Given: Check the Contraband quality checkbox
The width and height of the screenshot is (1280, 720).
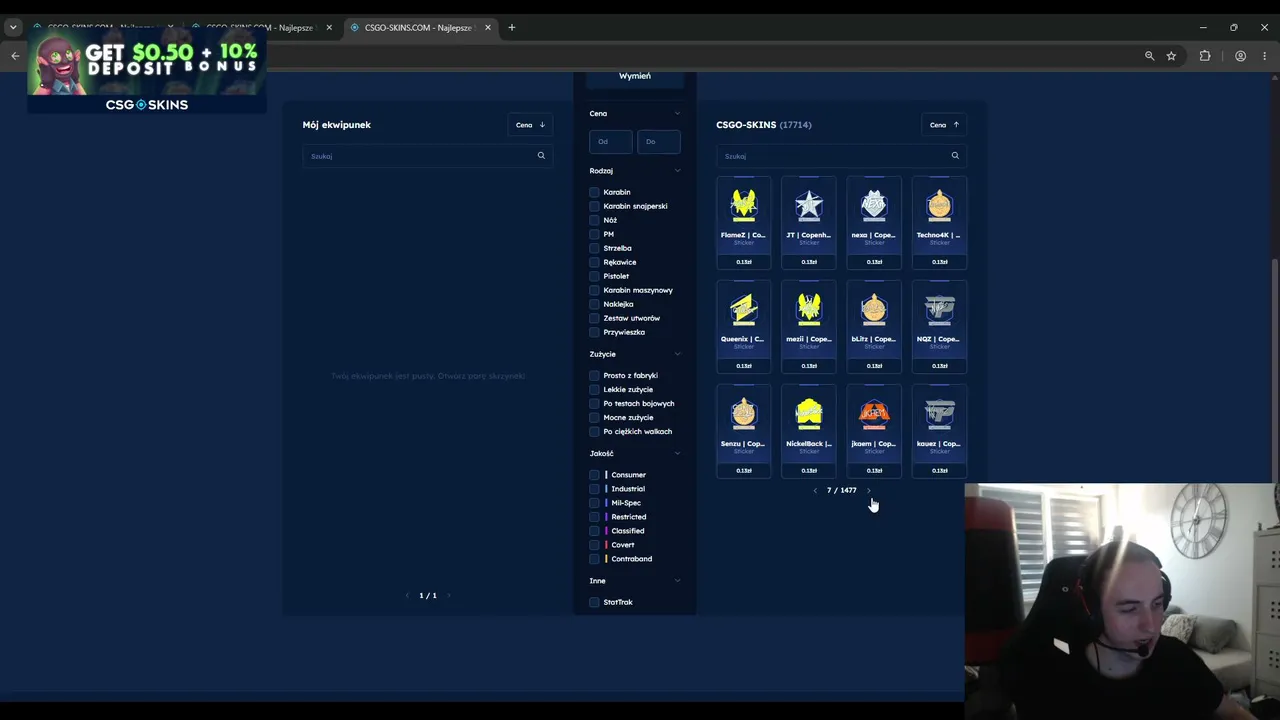Looking at the screenshot, I should point(594,559).
